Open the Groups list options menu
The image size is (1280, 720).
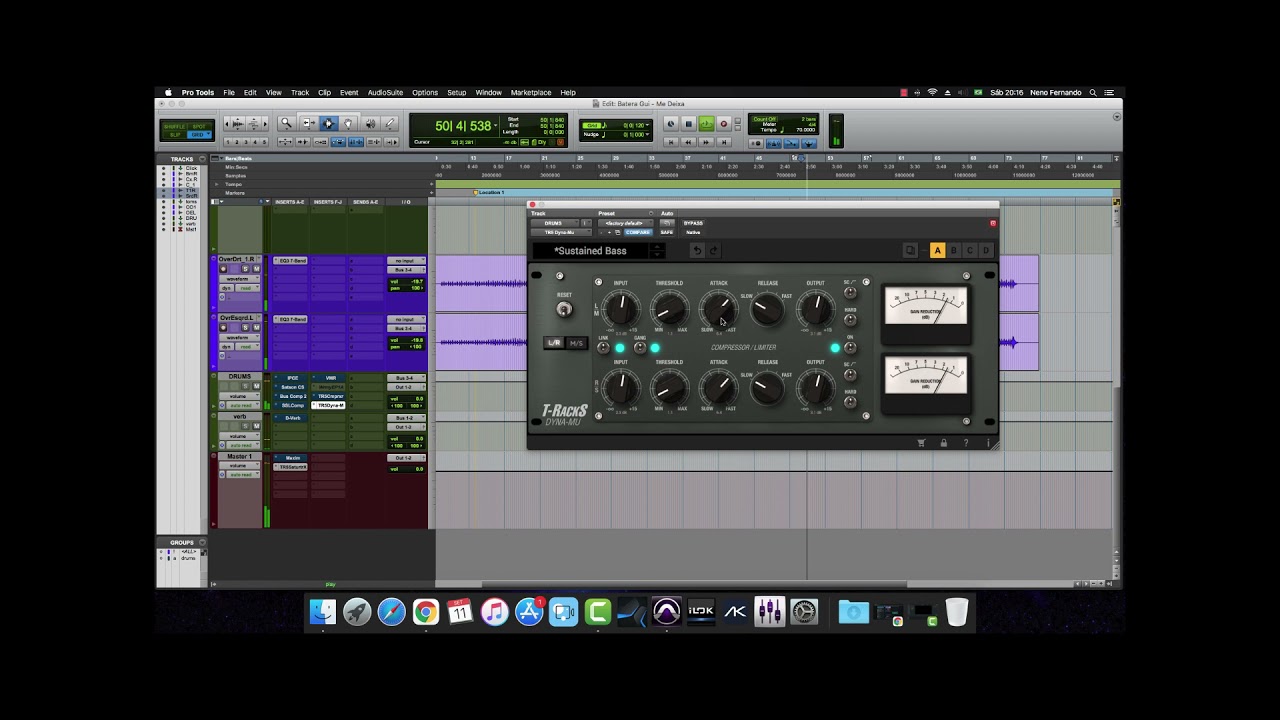202,543
